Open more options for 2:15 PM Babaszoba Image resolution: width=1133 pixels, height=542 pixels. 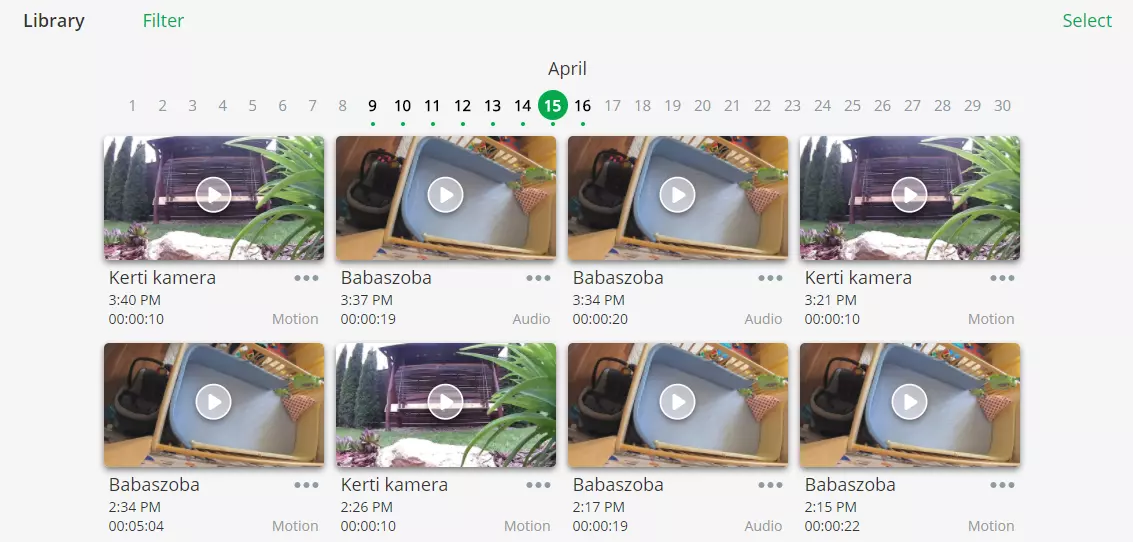click(x=1002, y=485)
